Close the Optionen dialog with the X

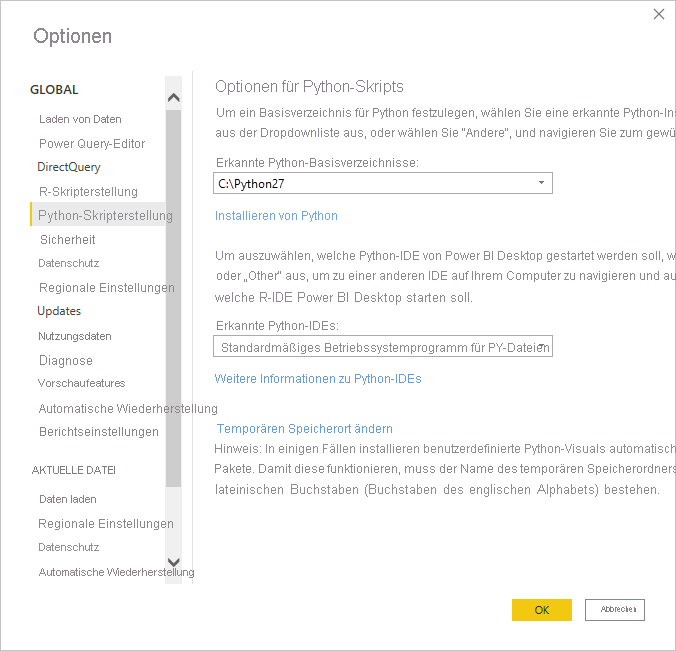[658, 14]
